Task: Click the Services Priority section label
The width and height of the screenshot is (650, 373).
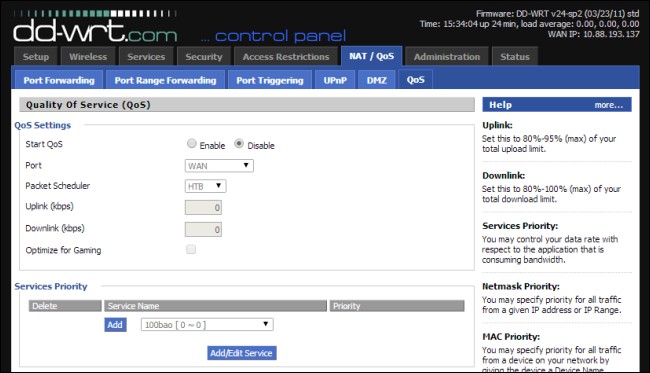Action: point(51,286)
